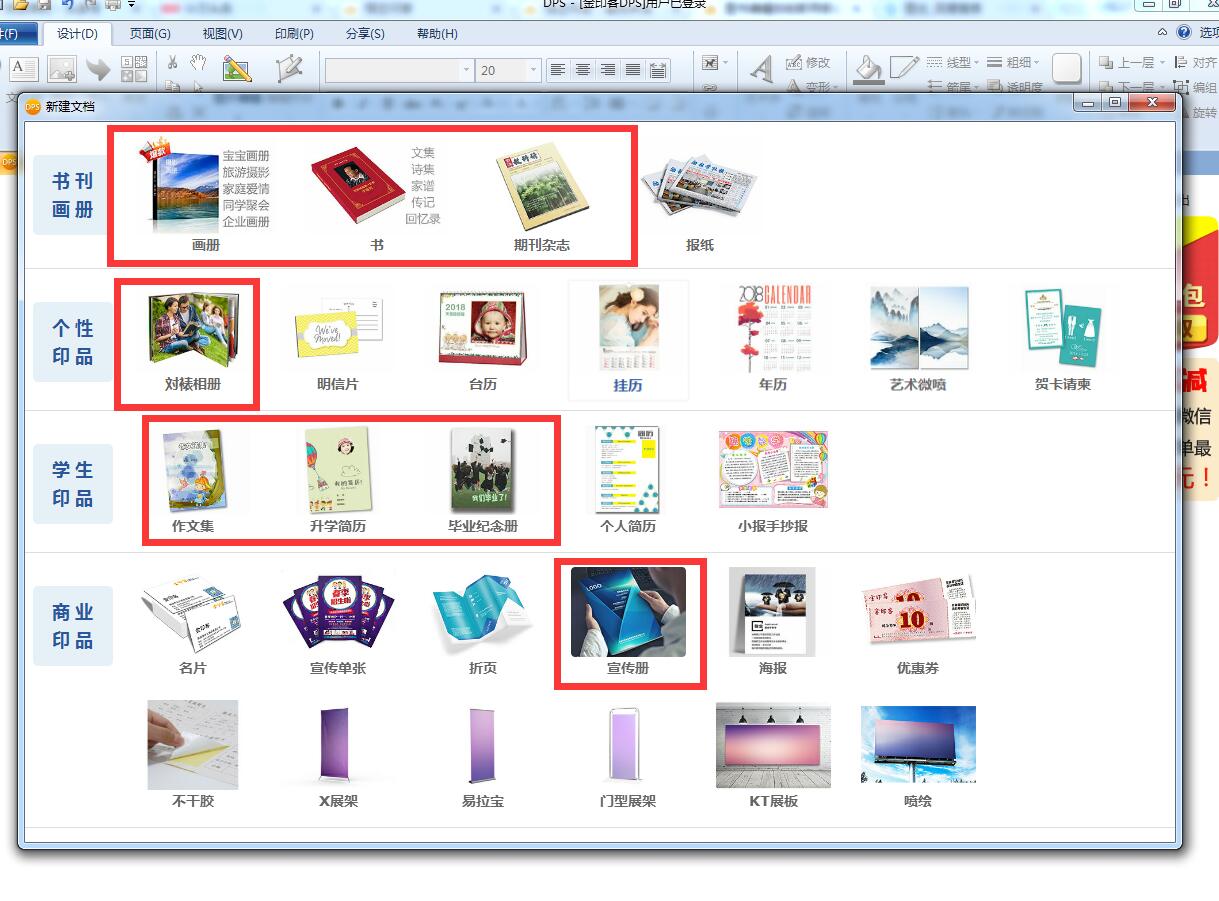1219x901 pixels.
Task: Open the font size dropdown showing 20
Action: pos(509,70)
